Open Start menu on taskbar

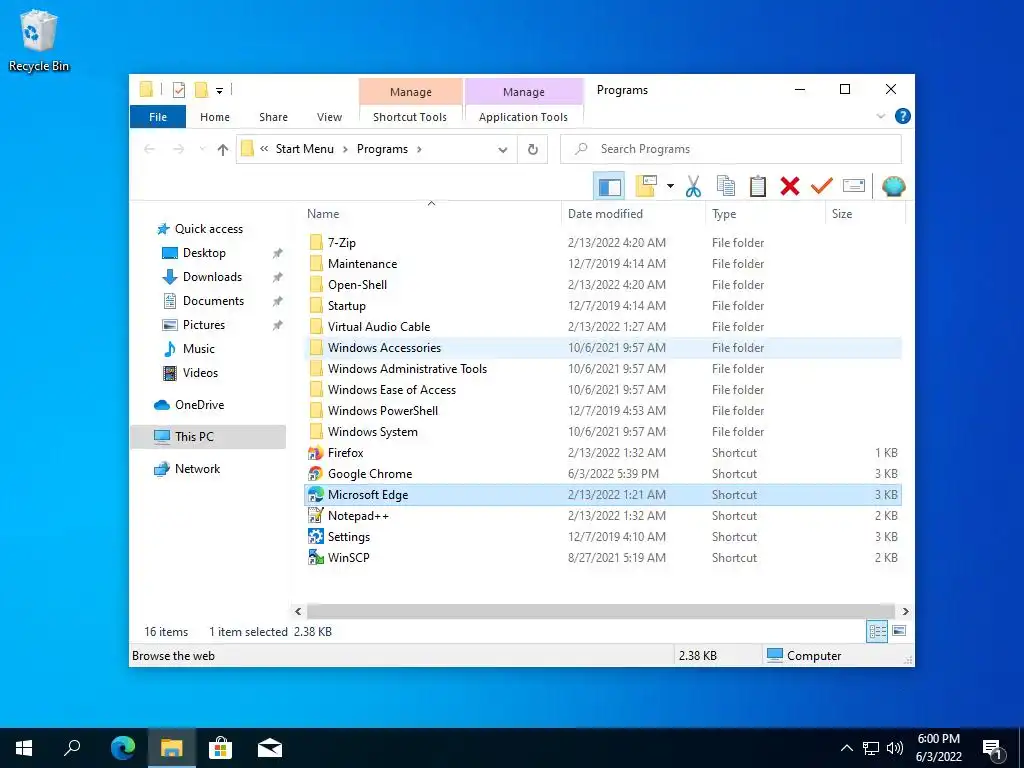click(x=24, y=748)
